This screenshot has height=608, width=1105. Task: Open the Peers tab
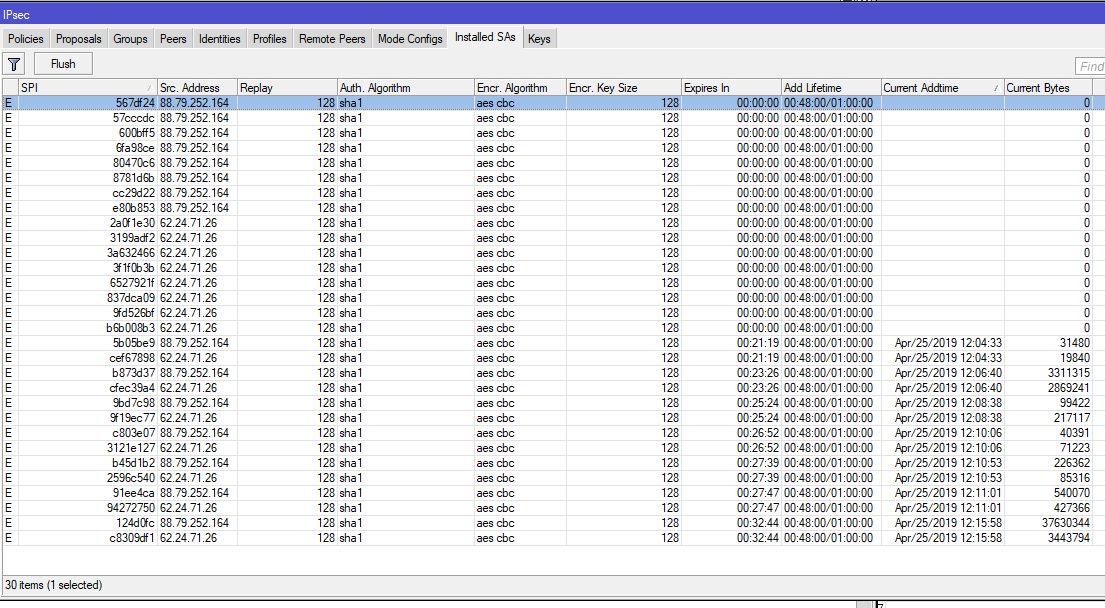pyautogui.click(x=173, y=39)
